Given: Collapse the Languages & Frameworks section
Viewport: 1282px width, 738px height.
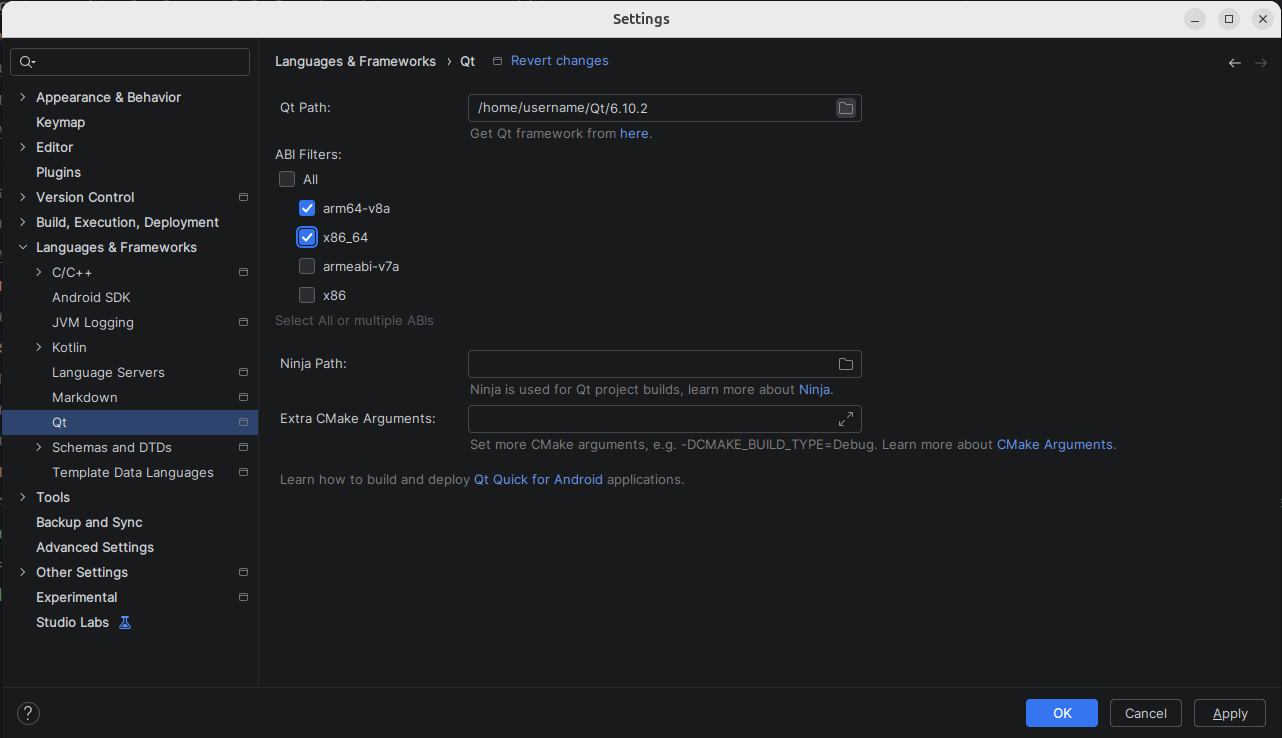Looking at the screenshot, I should coord(23,247).
